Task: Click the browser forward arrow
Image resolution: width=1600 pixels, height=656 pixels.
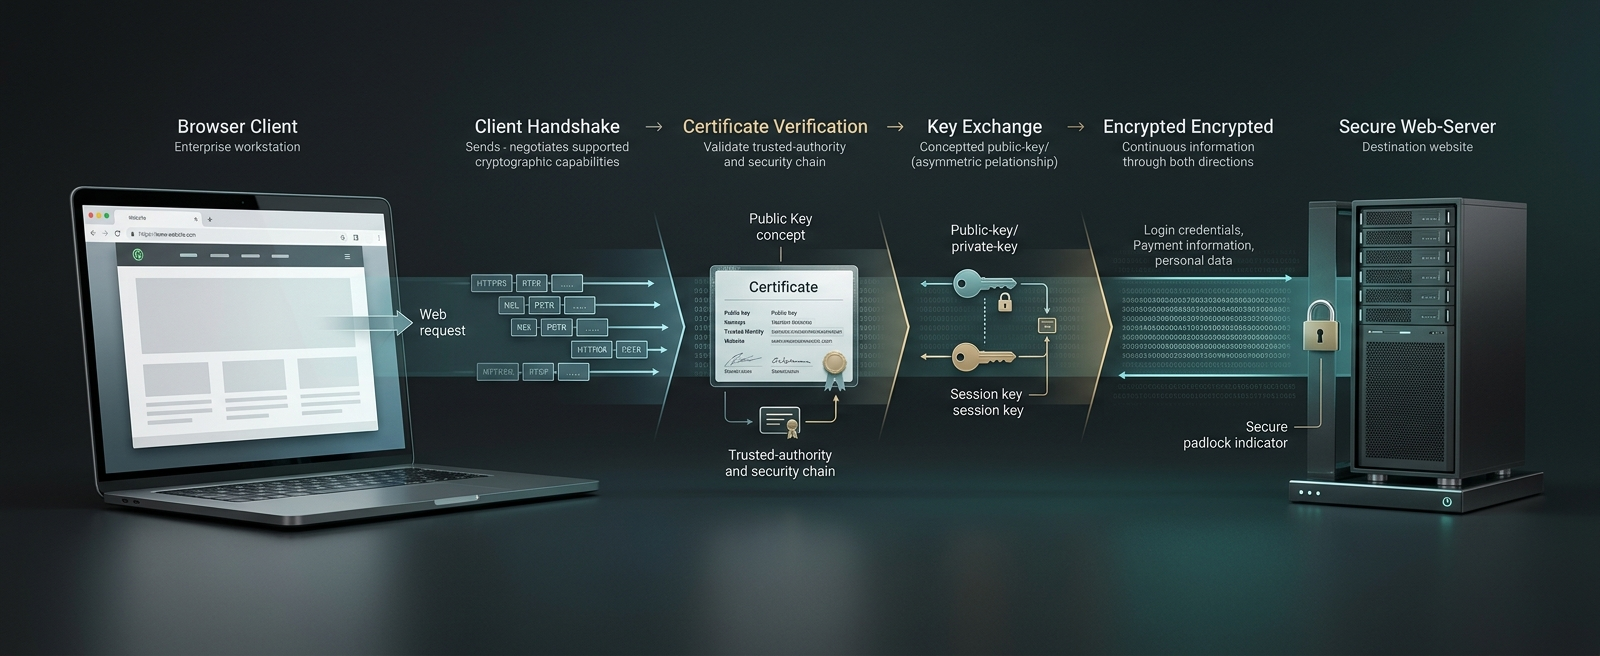Action: (105, 233)
